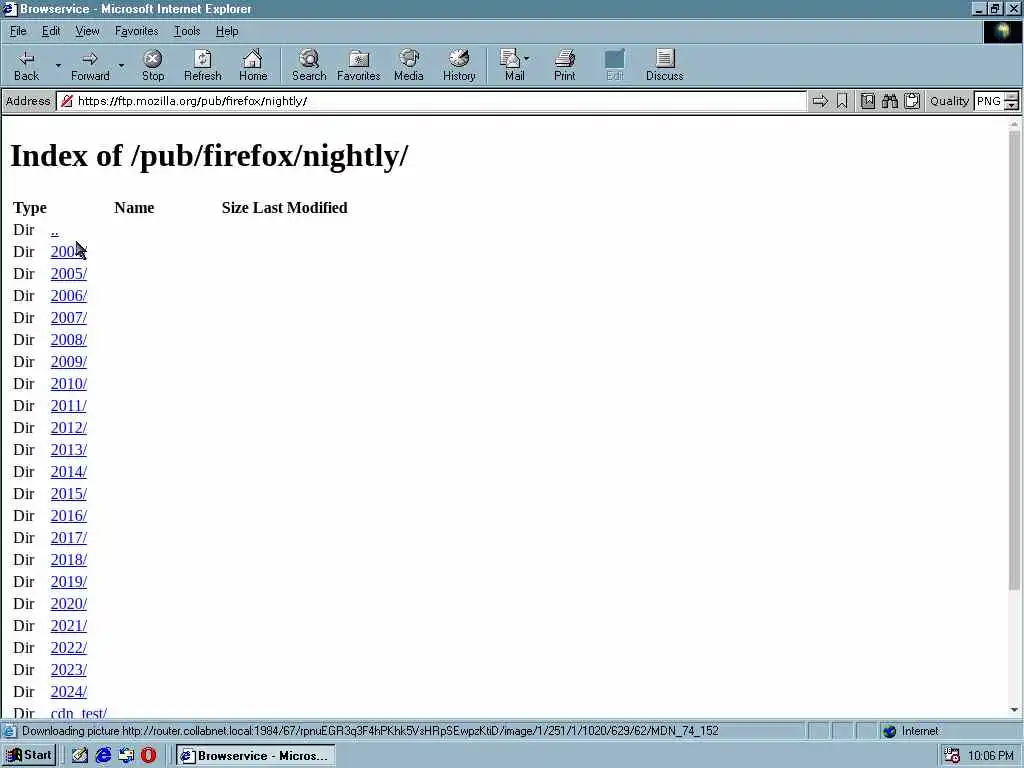This screenshot has height=768, width=1024.
Task: Click the clipboard icon in Browservice bar
Action: (x=912, y=101)
